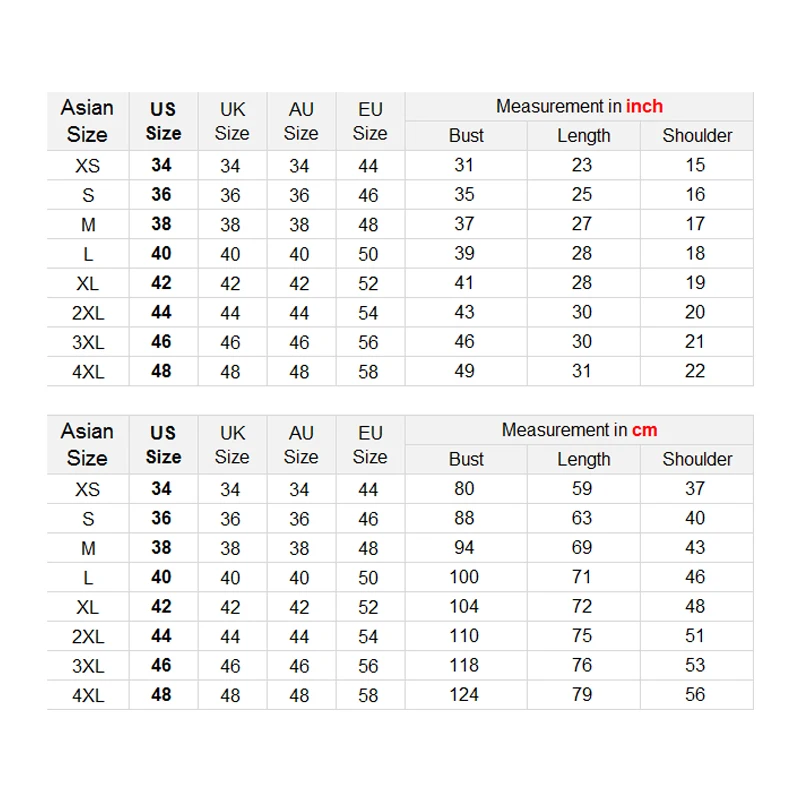This screenshot has width=800, height=800.
Task: Select the bold 'US Size' header in top table
Action: pos(163,121)
